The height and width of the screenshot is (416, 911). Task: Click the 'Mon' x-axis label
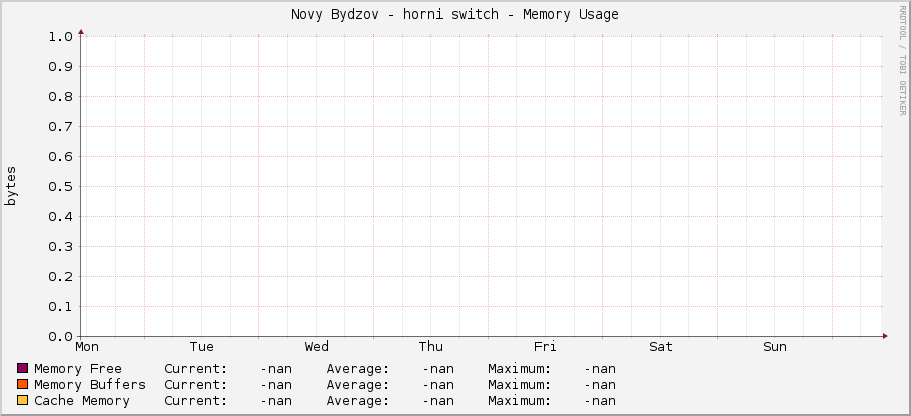[x=87, y=347]
